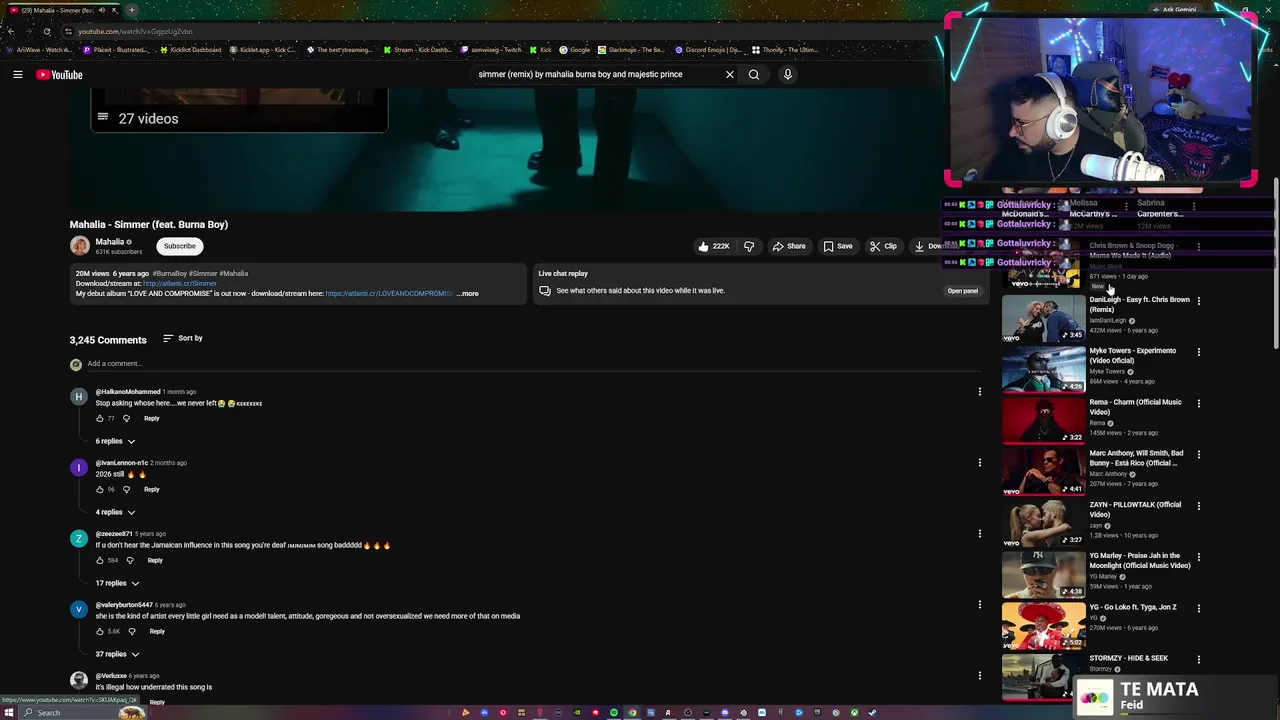Open the Windows Start button

tap(9, 713)
